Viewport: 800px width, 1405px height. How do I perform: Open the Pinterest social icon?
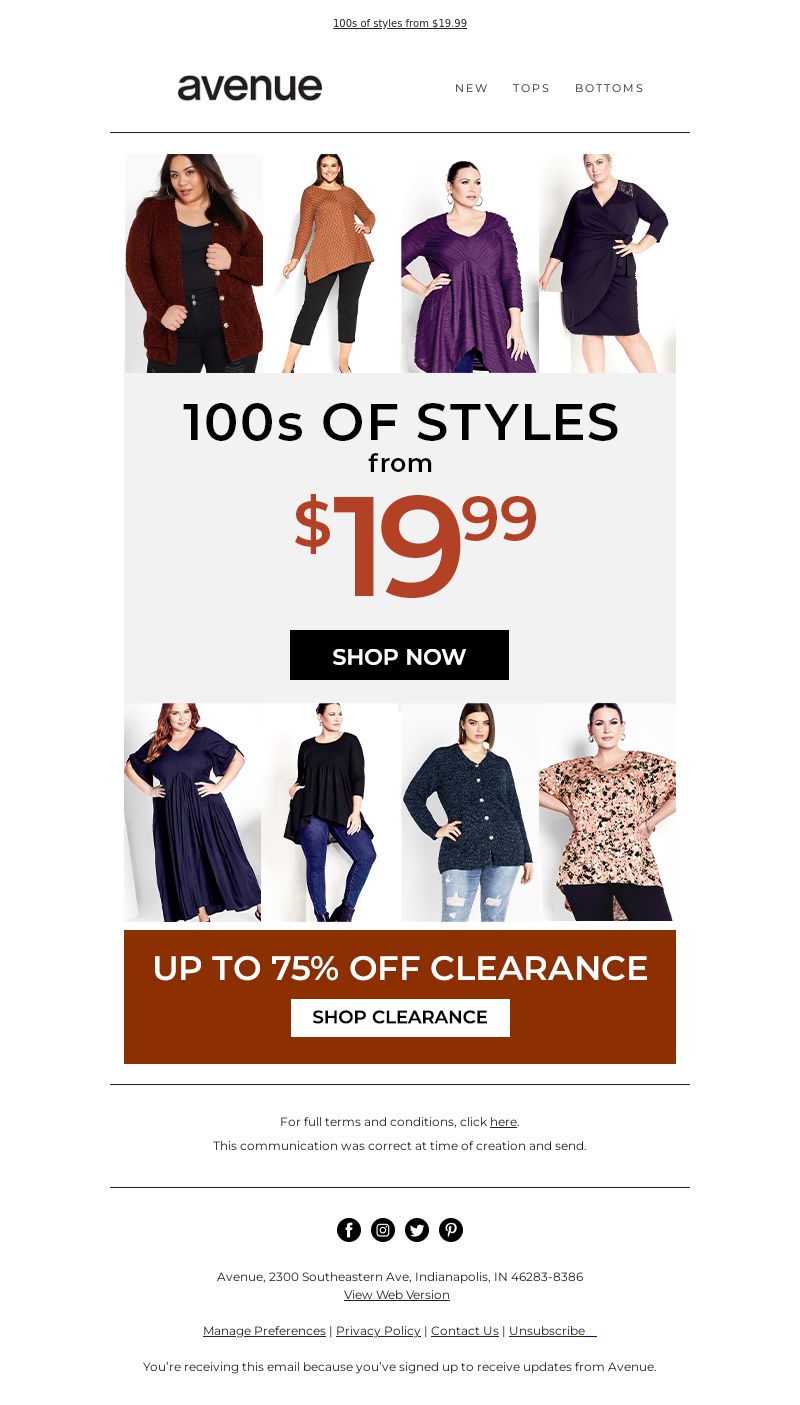[451, 1230]
